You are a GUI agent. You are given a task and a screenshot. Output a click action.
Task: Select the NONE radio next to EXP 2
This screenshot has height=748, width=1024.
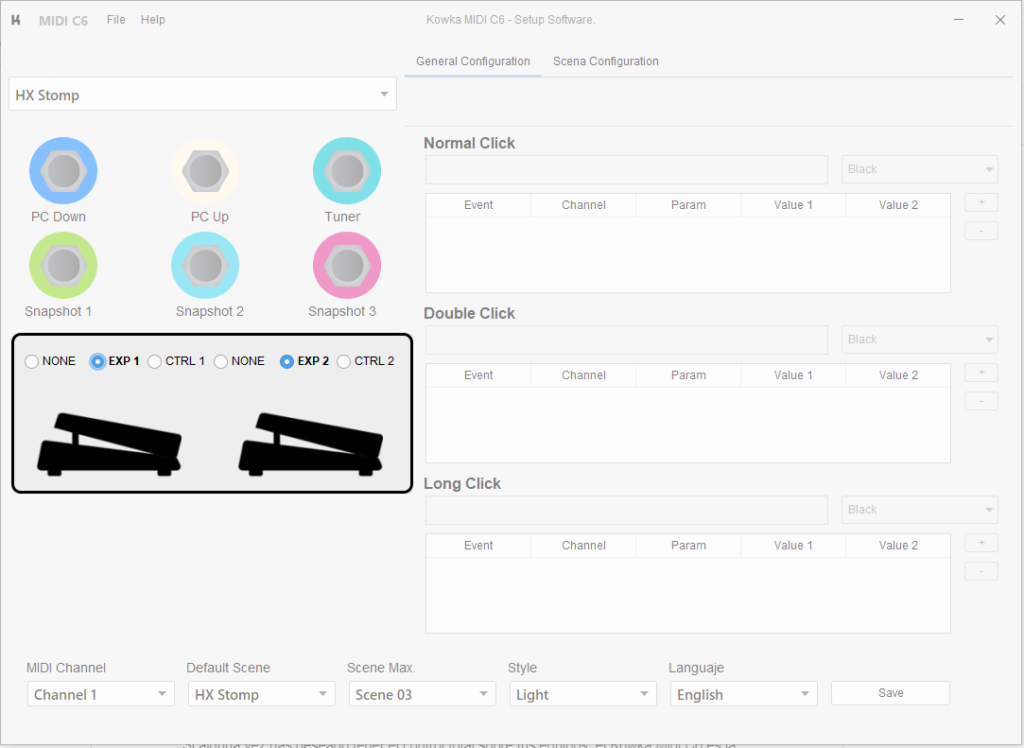(x=221, y=361)
